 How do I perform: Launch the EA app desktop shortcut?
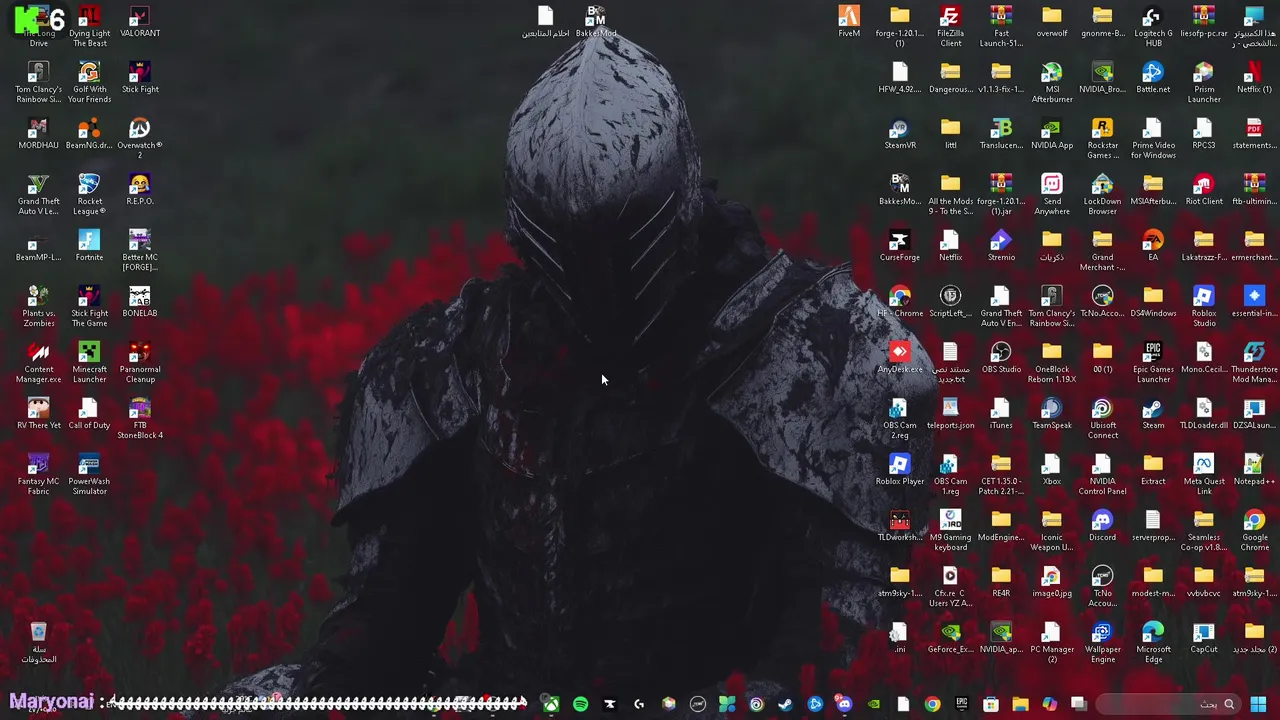(1153, 247)
